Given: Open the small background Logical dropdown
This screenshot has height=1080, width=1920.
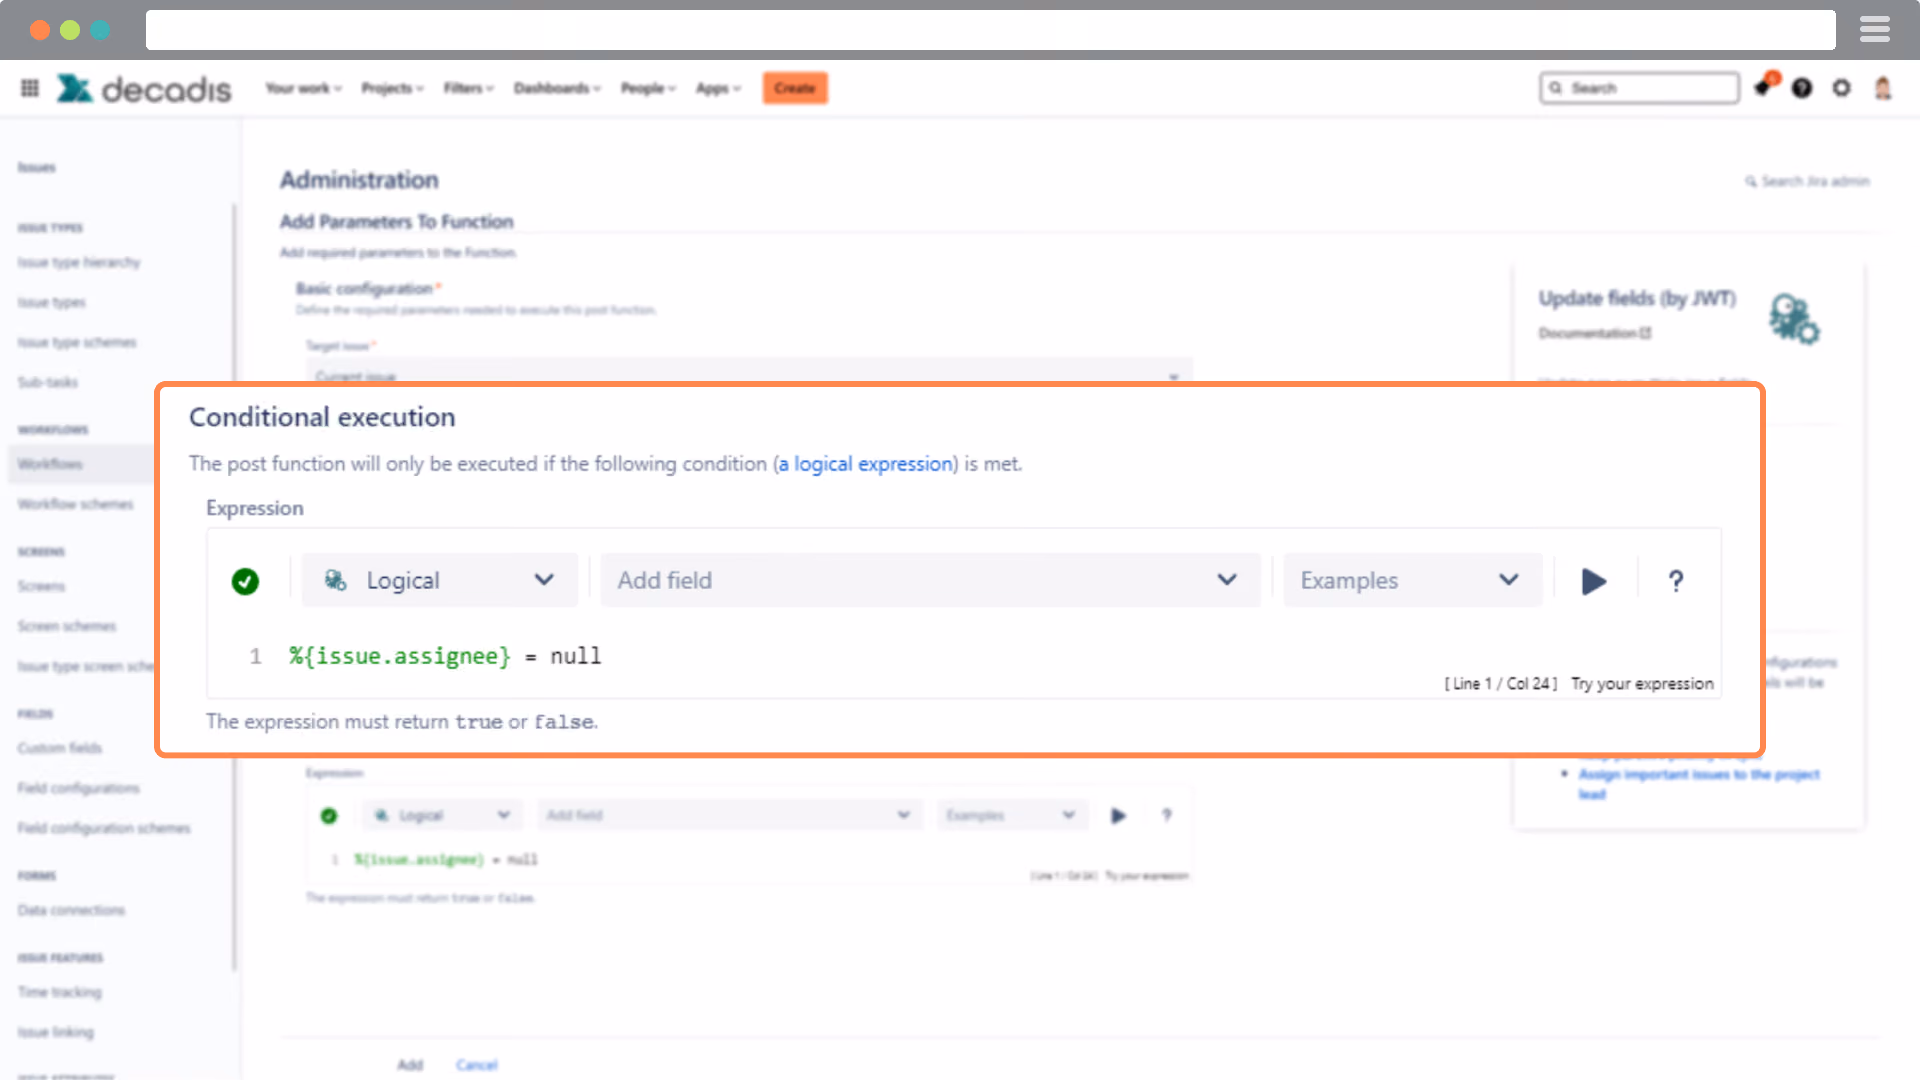Looking at the screenshot, I should pos(444,815).
